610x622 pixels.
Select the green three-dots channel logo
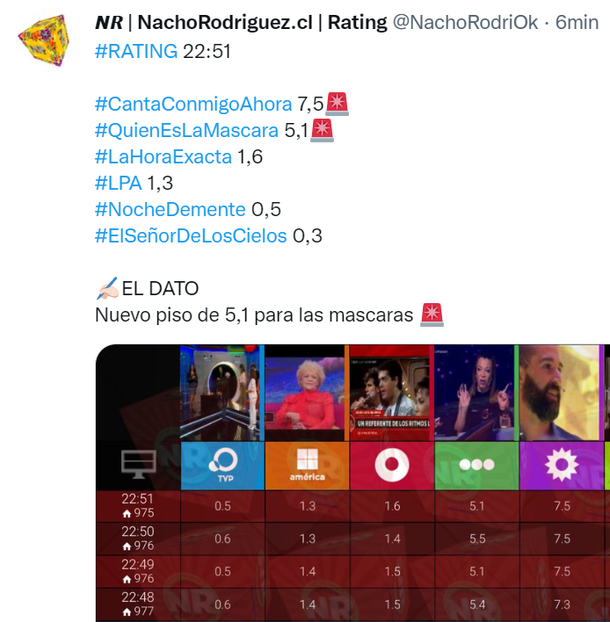477,466
